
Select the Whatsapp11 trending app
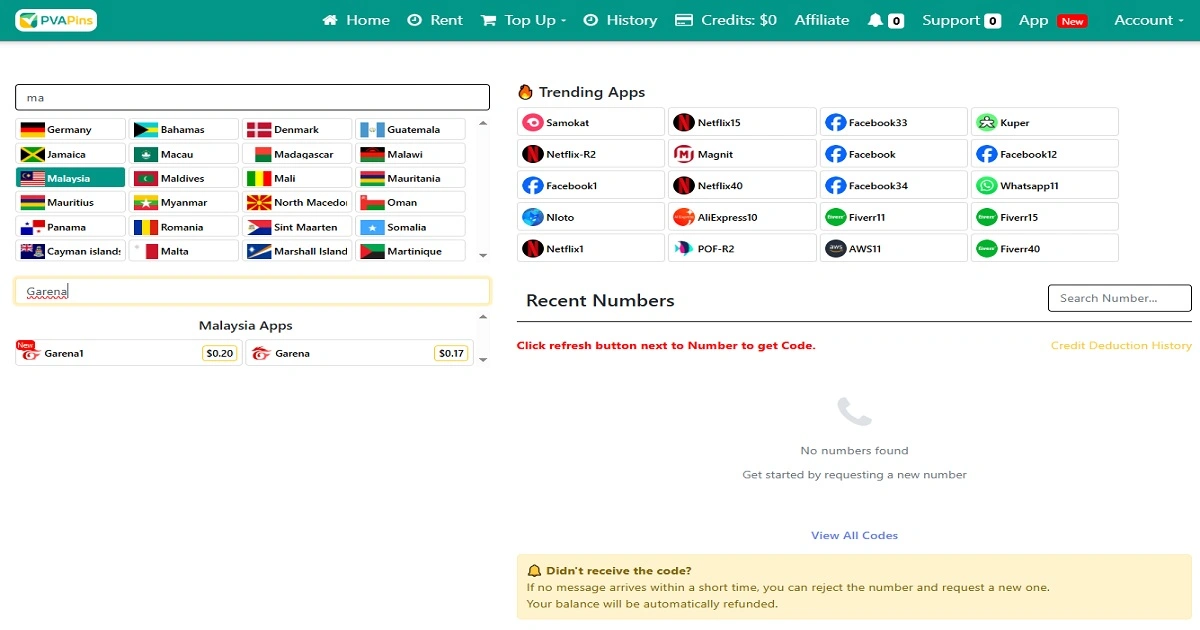pyautogui.click(x=1045, y=185)
